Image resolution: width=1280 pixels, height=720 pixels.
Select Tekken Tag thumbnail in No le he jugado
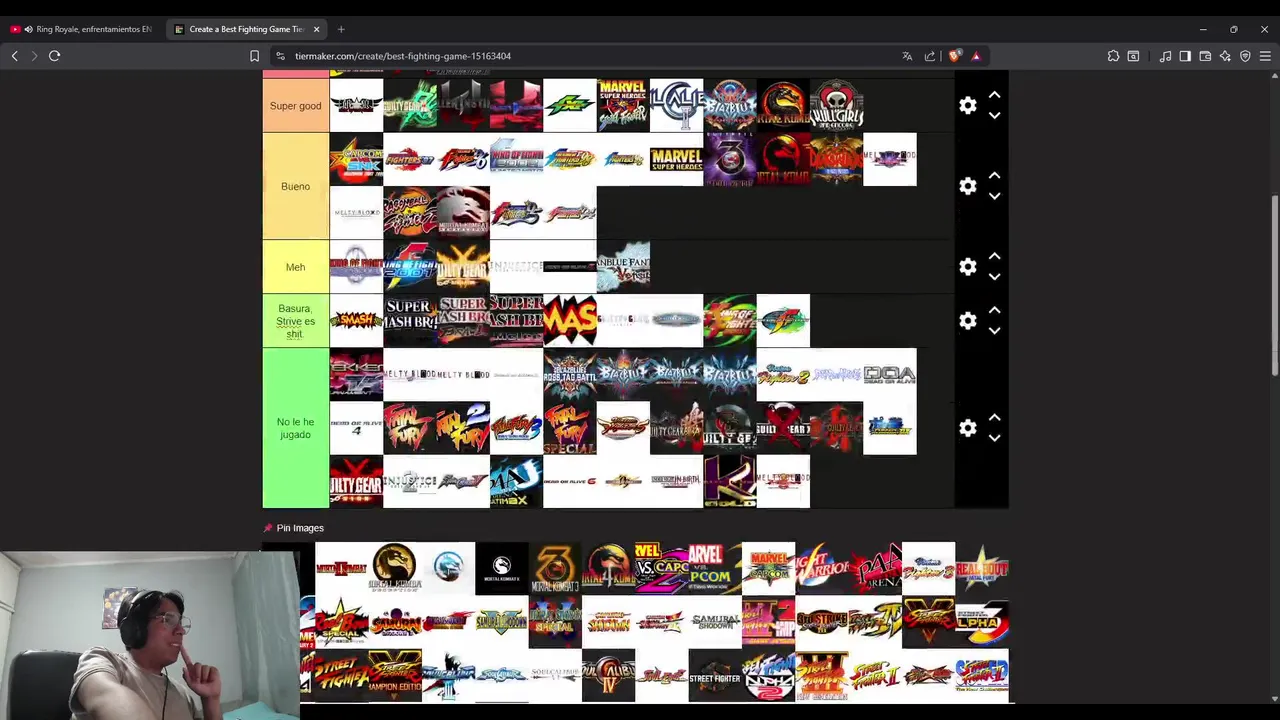point(356,374)
